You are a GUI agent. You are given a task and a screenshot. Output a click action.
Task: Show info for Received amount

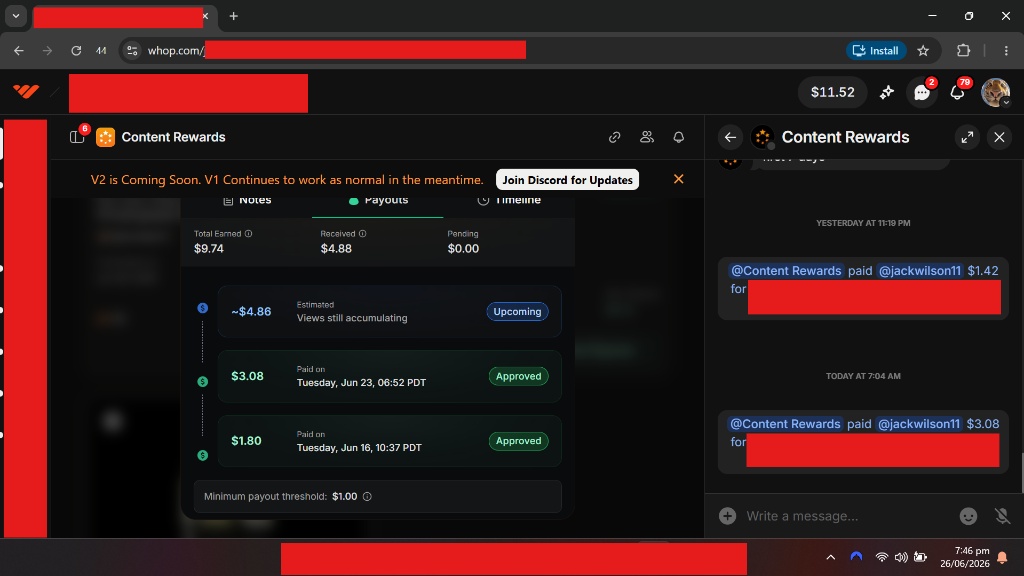pos(362,233)
